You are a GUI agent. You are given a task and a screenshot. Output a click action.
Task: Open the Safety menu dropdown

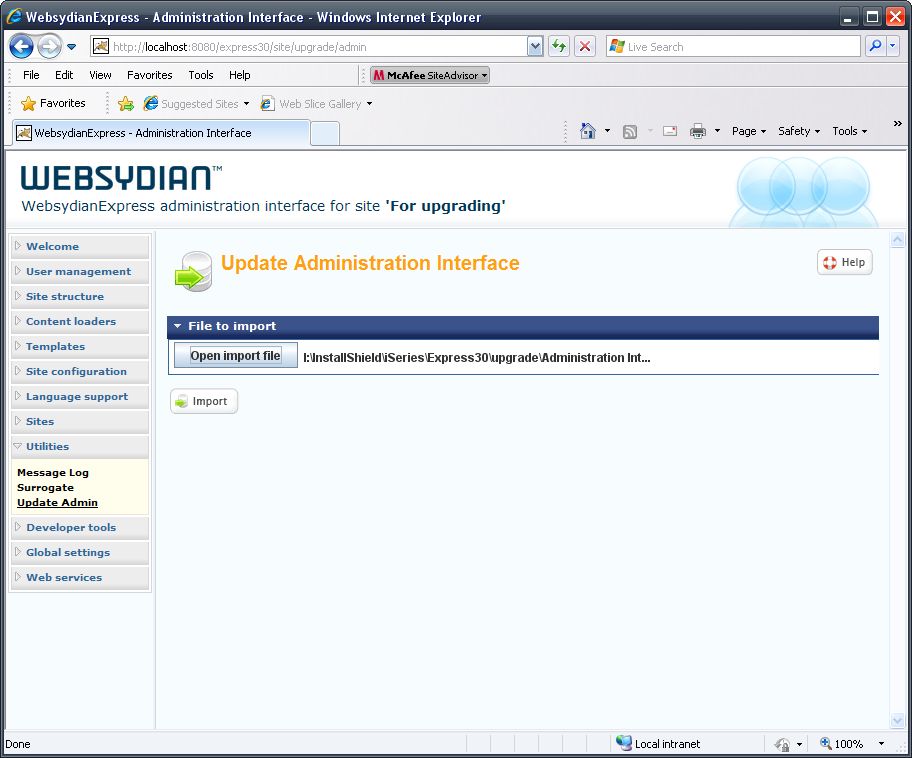pyautogui.click(x=799, y=131)
